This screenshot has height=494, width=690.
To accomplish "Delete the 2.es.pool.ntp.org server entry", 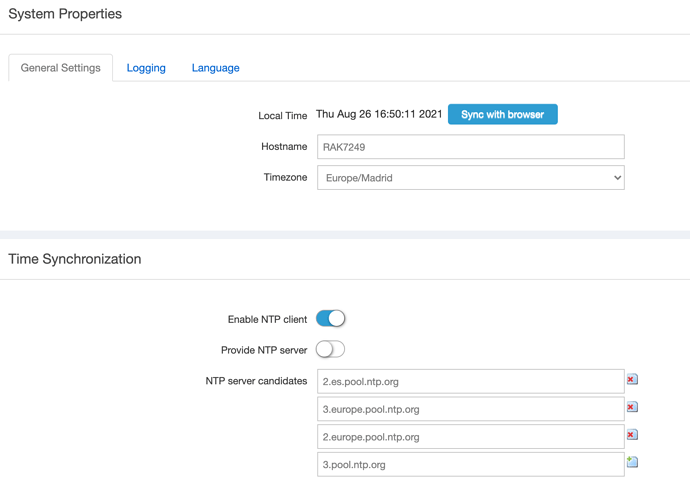I will (632, 380).
